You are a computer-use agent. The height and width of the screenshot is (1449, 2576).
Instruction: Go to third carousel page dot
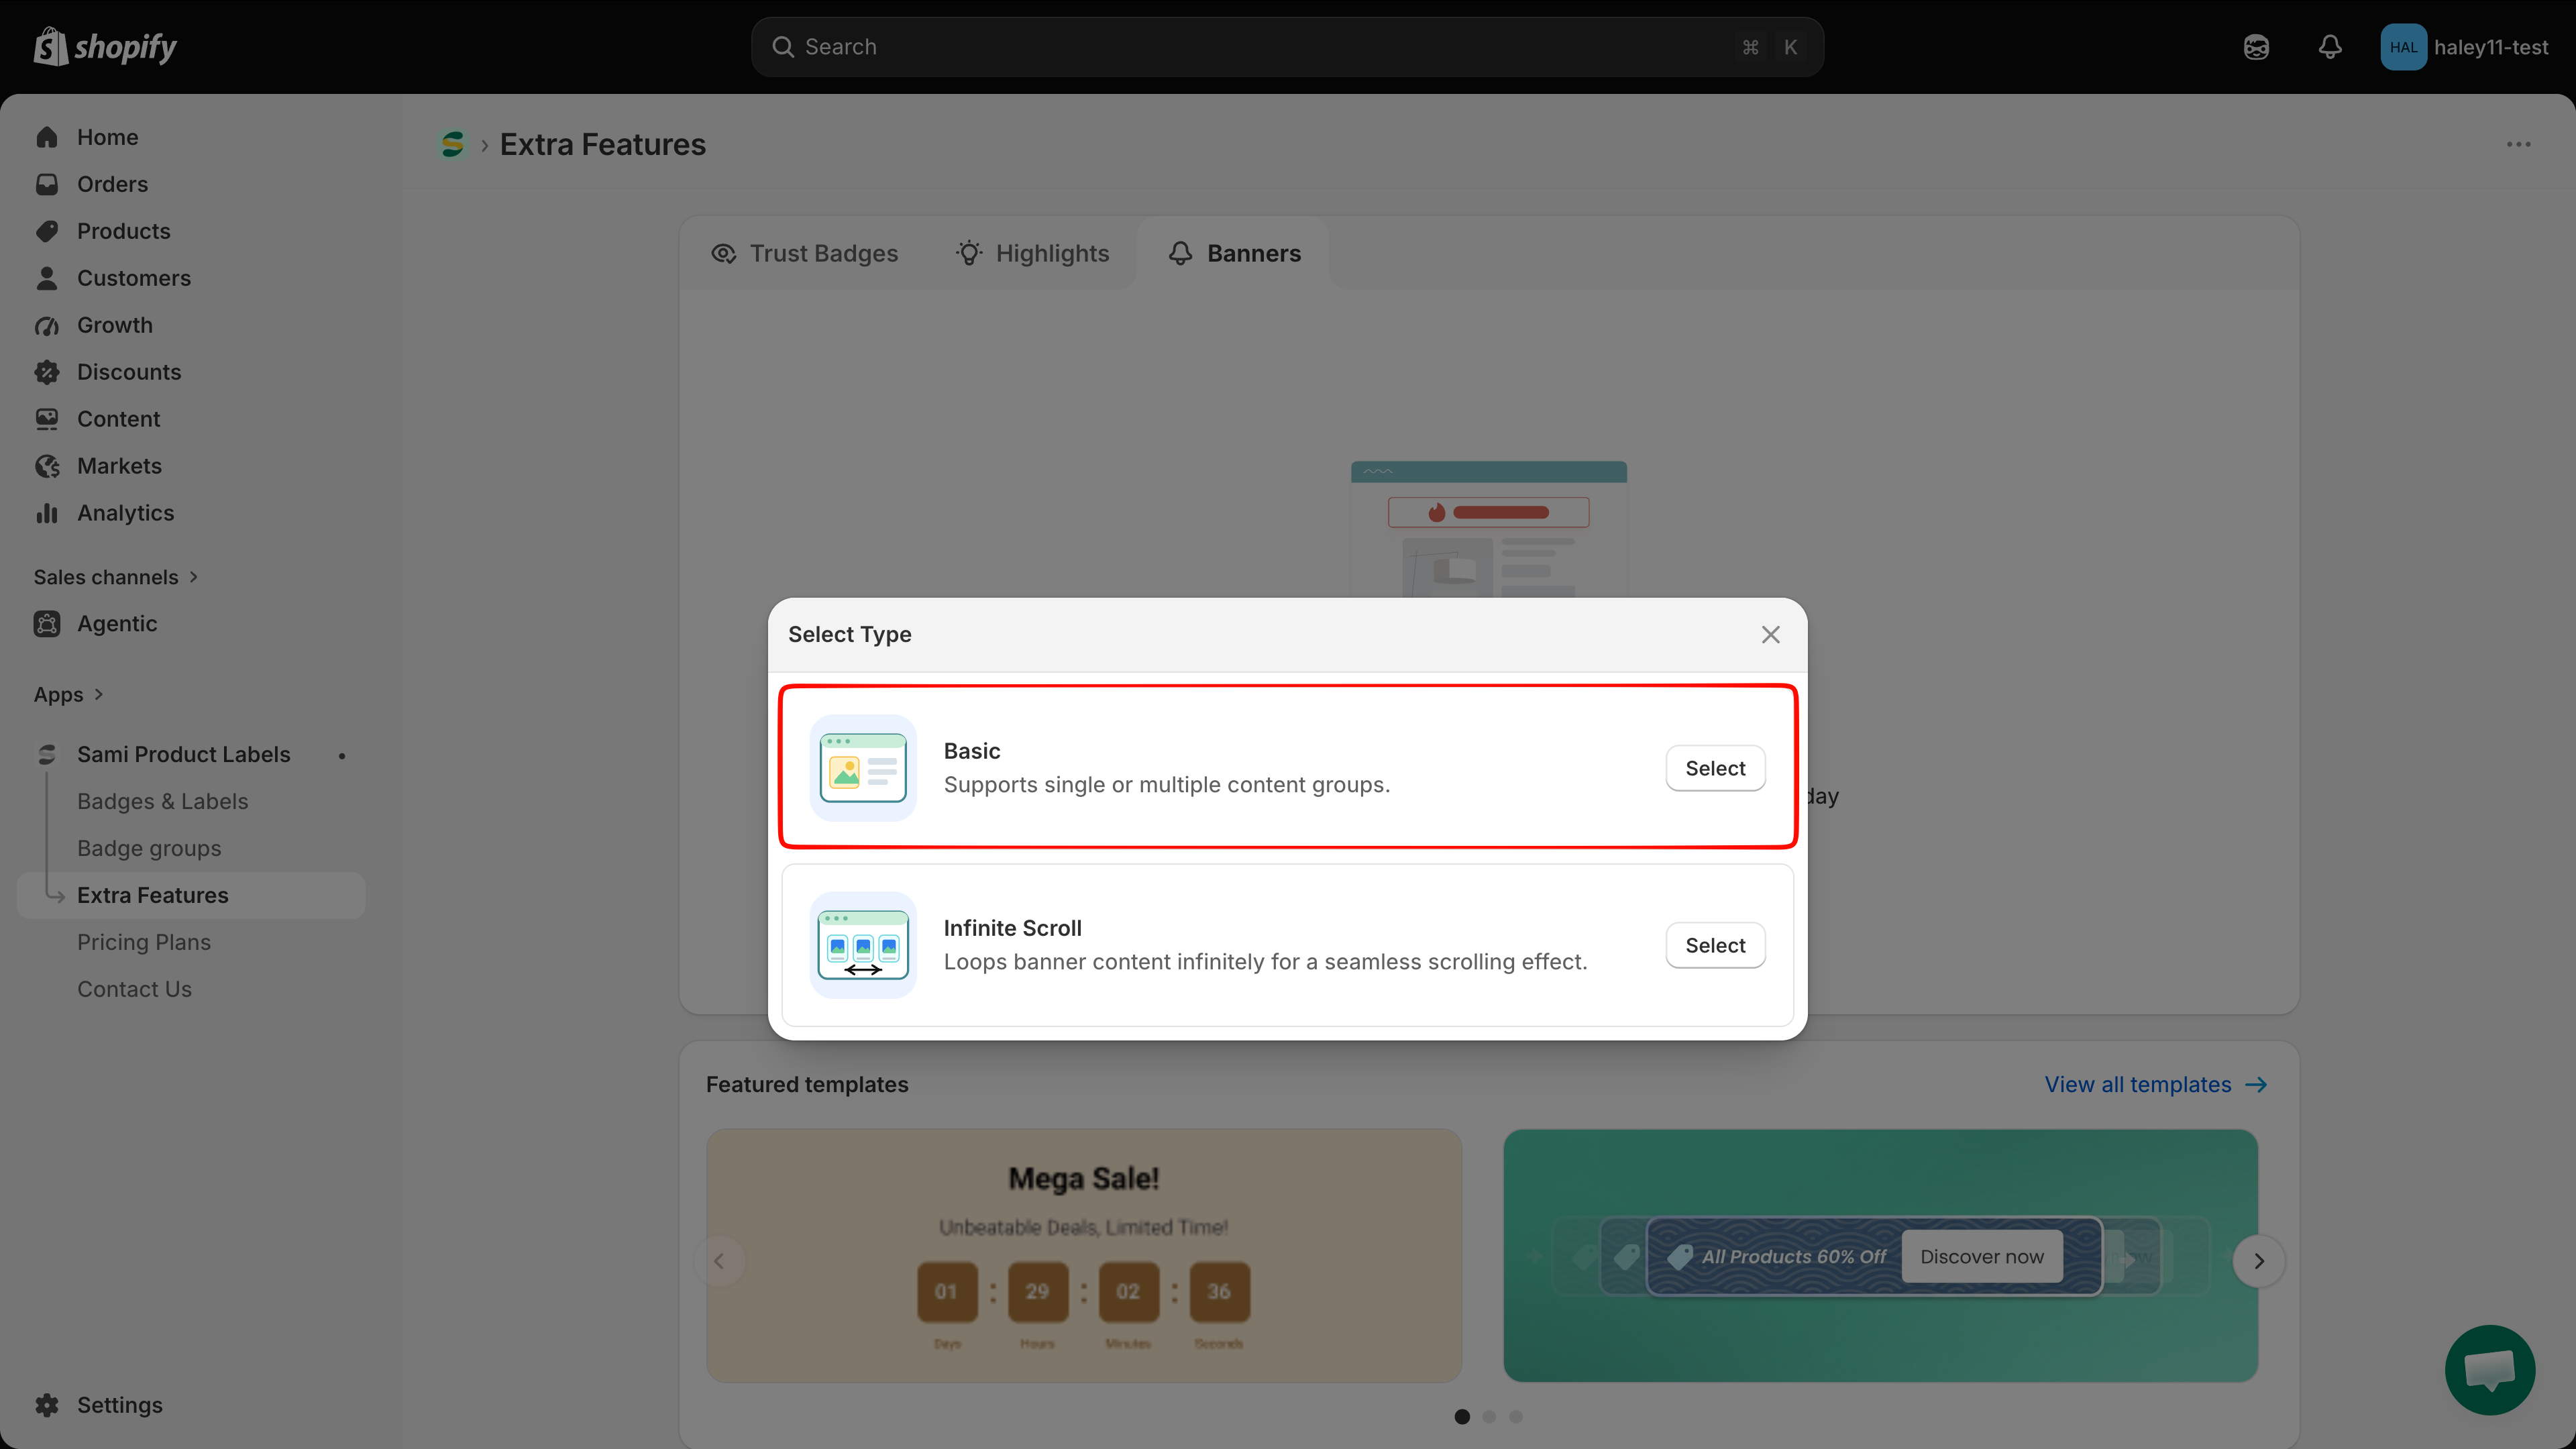(x=1516, y=1417)
